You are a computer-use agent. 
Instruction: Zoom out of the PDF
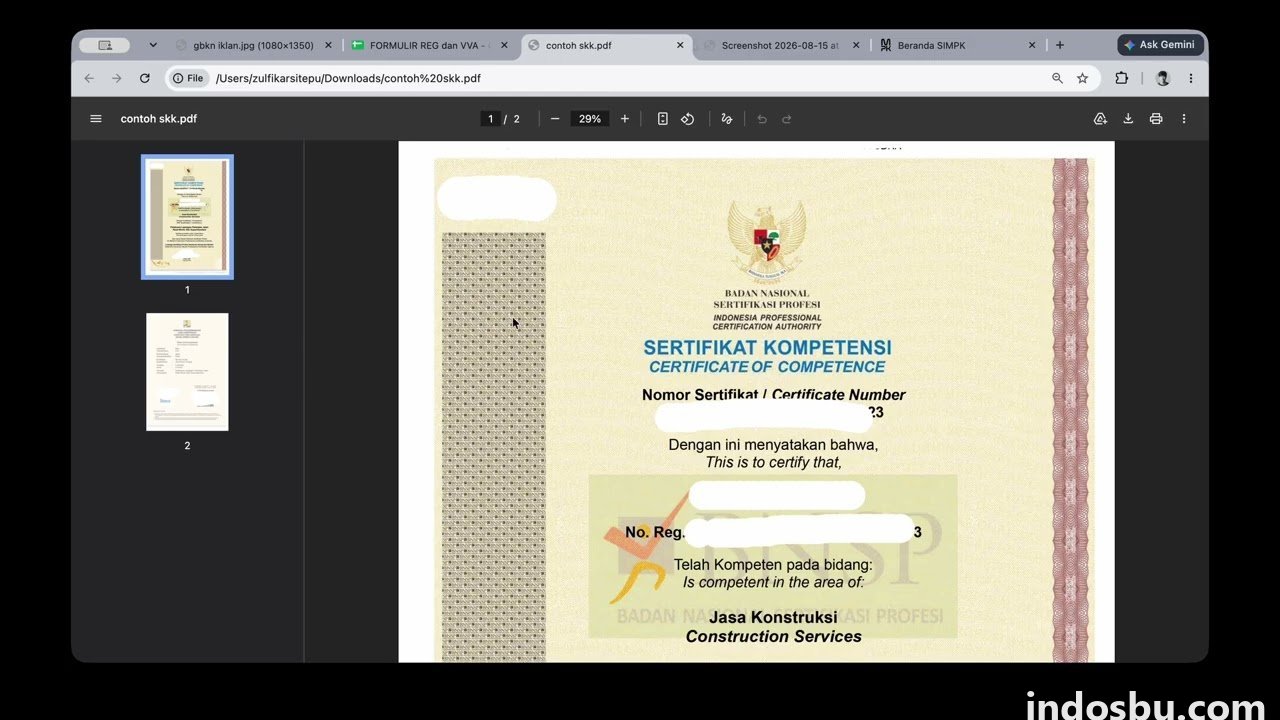(x=555, y=119)
